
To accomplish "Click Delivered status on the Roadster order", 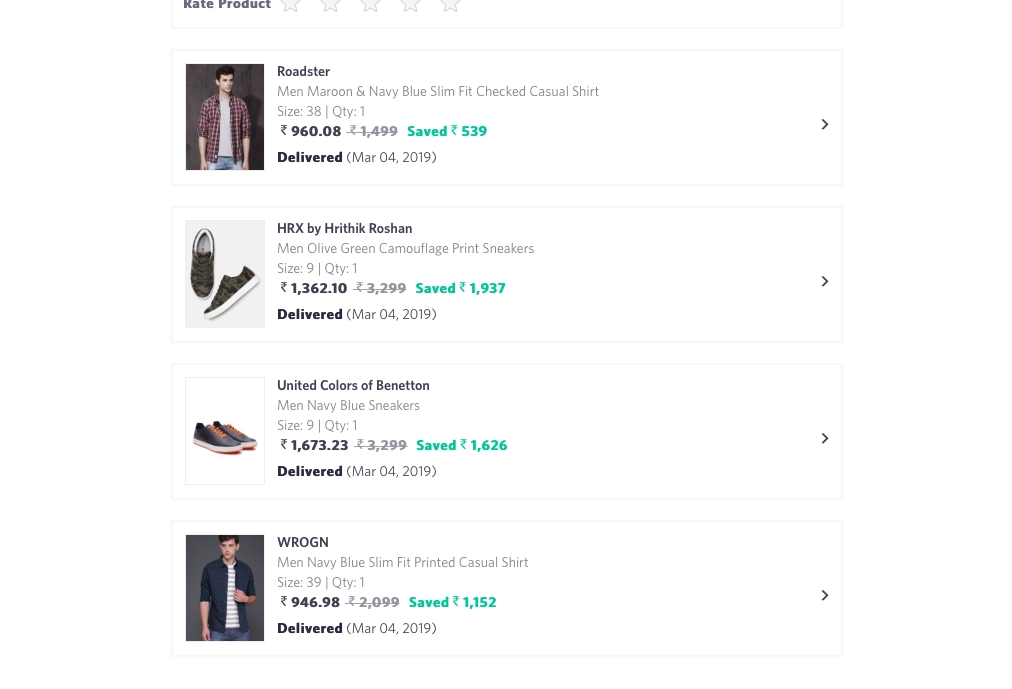I will point(309,156).
